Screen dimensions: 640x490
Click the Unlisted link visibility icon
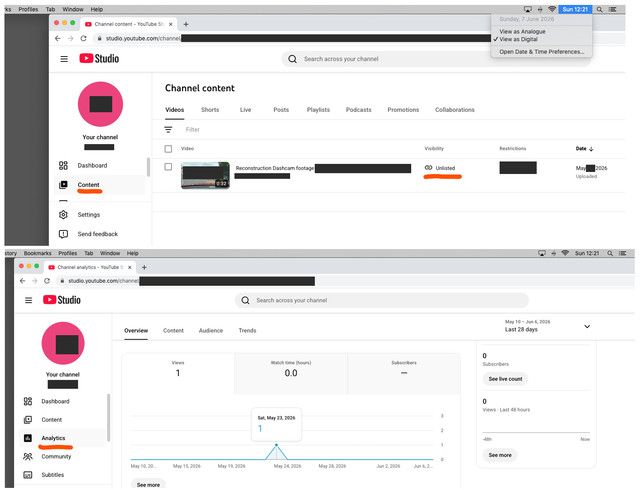pos(428,168)
